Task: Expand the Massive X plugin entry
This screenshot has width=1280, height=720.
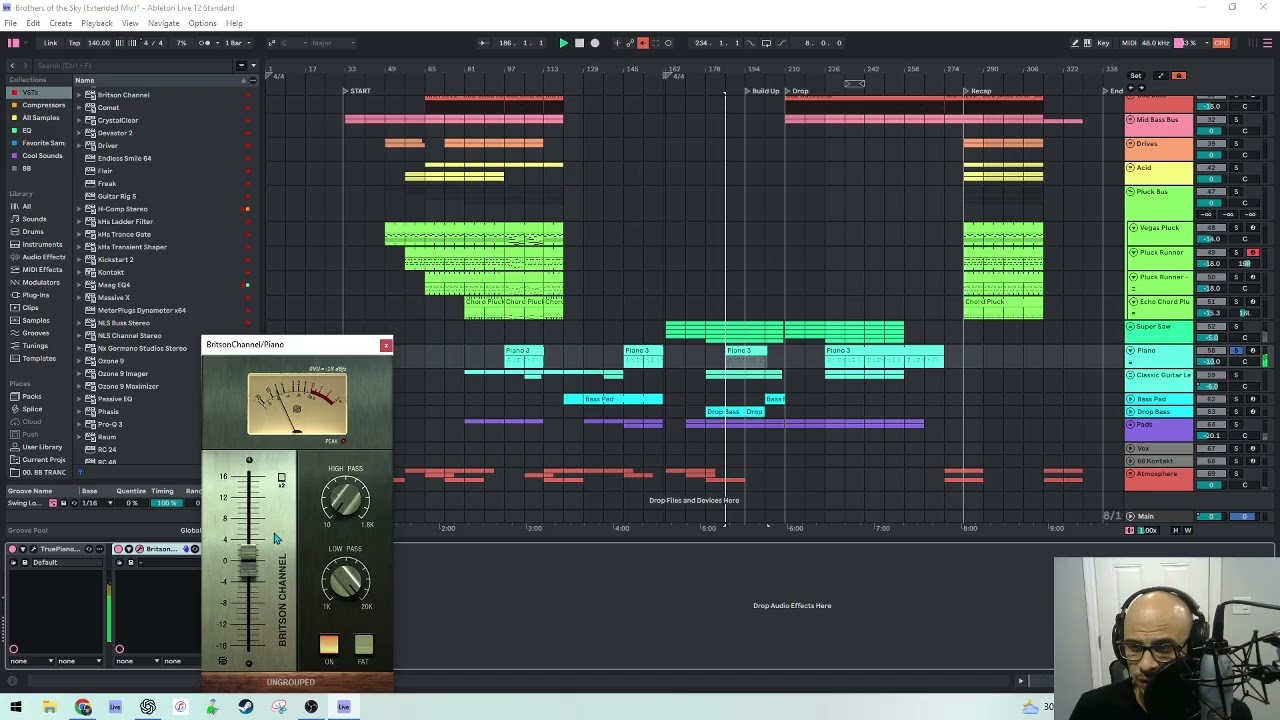Action: pyautogui.click(x=79, y=297)
